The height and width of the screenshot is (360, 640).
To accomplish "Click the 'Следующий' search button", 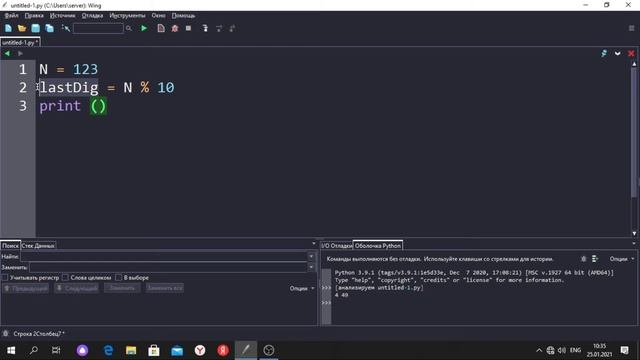I will (x=77, y=288).
